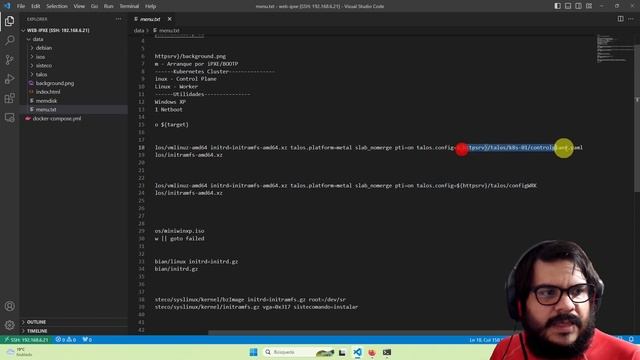Click SSH remote status indicator
This screenshot has width=640, height=360.
pos(26,340)
